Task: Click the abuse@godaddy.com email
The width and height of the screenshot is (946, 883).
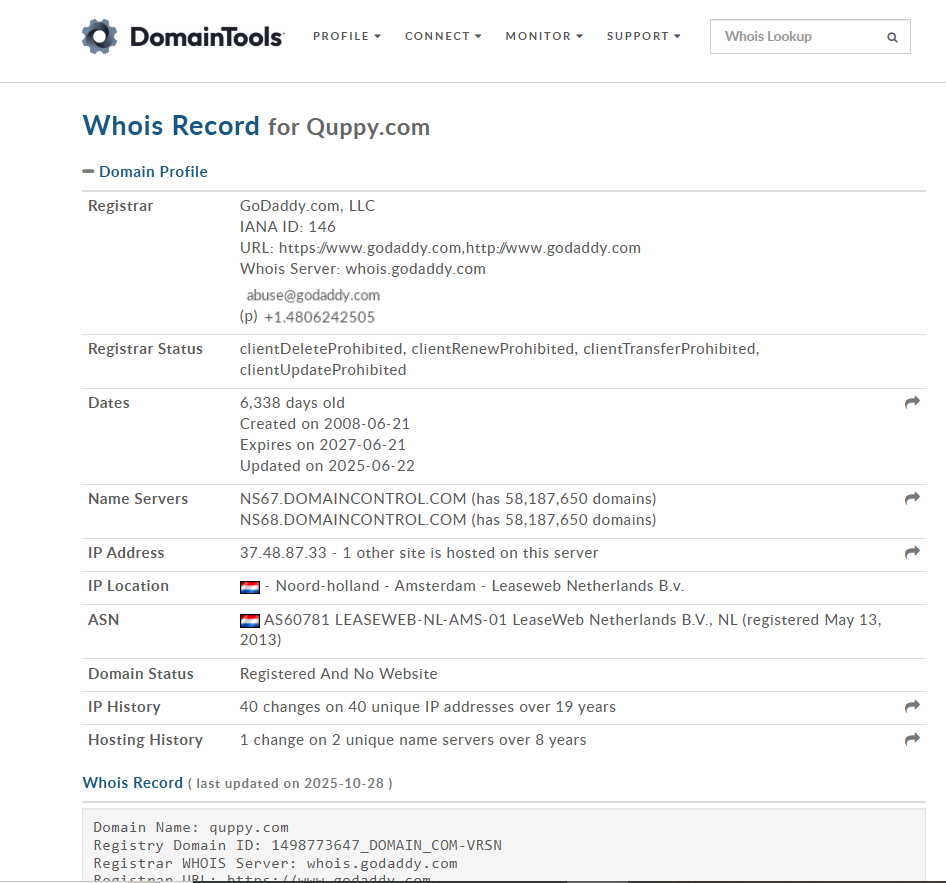Action: tap(313, 295)
